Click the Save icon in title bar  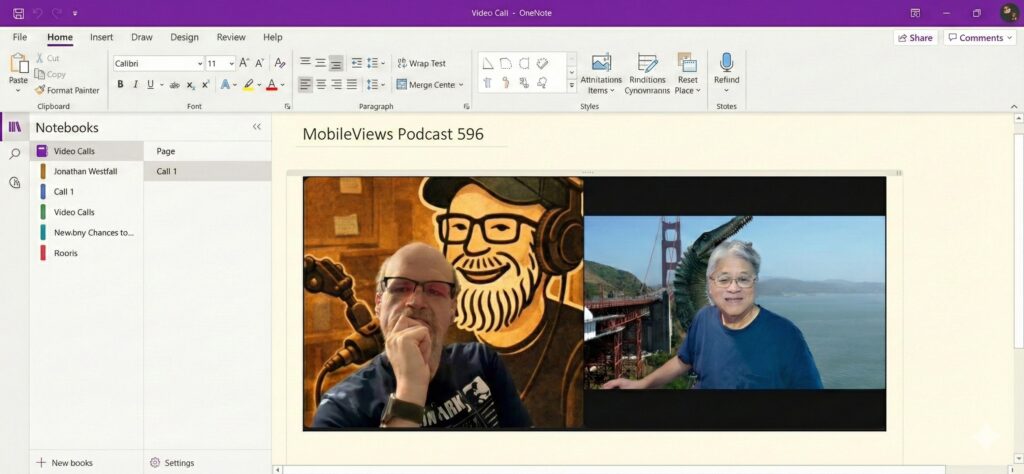[x=18, y=13]
